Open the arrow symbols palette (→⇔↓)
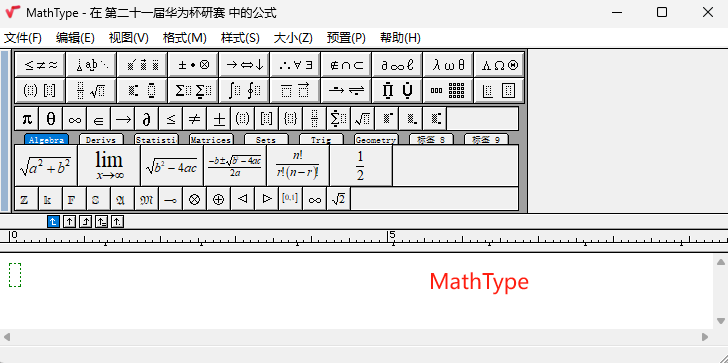This screenshot has height=363, width=728. (x=244, y=65)
